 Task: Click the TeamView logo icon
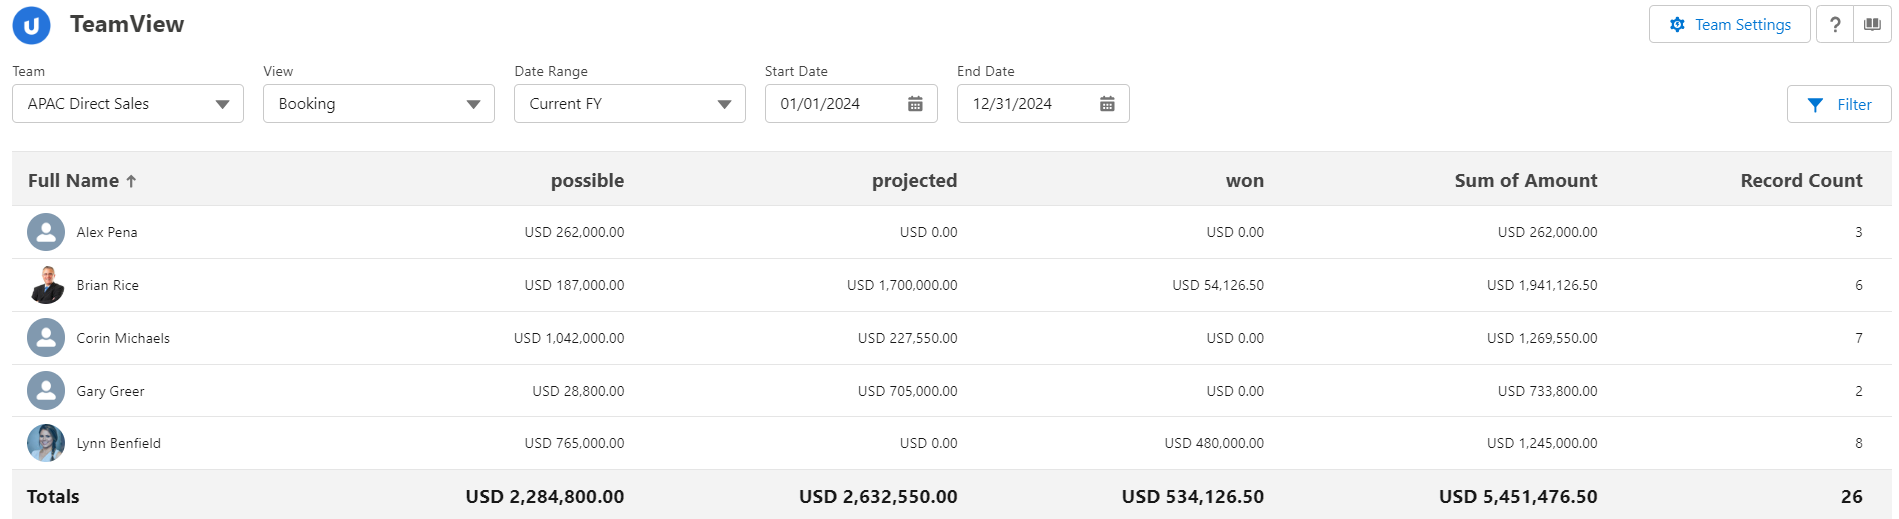[31, 26]
